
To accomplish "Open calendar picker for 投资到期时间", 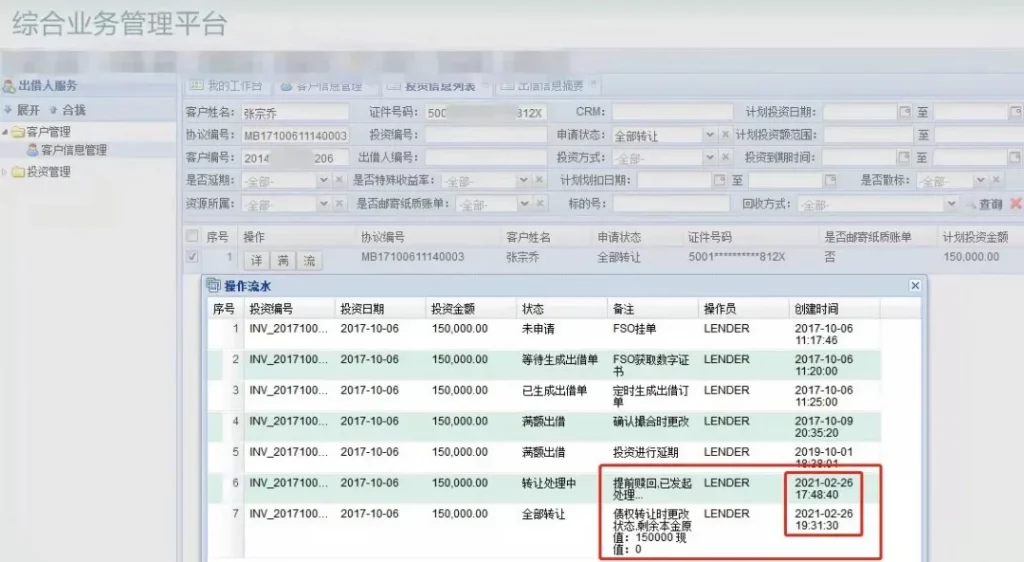I will tap(904, 158).
